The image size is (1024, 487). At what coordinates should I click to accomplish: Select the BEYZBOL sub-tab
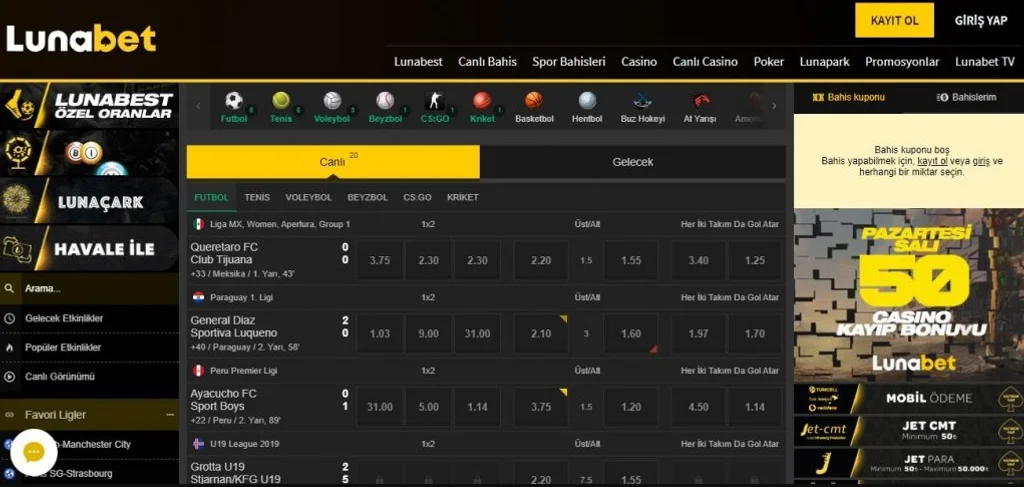click(368, 197)
